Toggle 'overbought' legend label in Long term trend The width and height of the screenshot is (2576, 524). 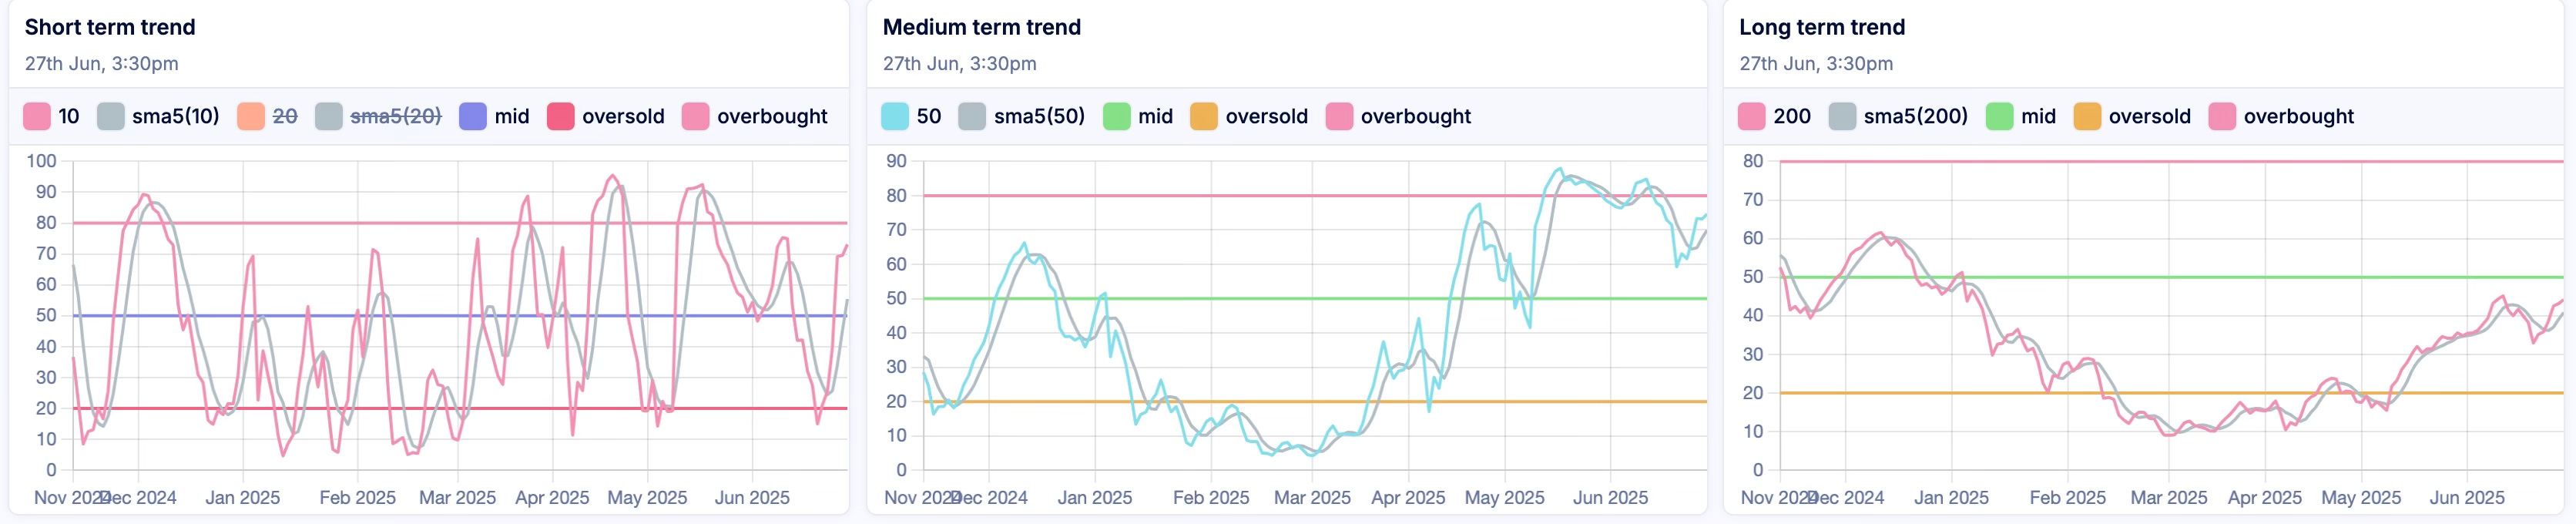pos(2299,116)
